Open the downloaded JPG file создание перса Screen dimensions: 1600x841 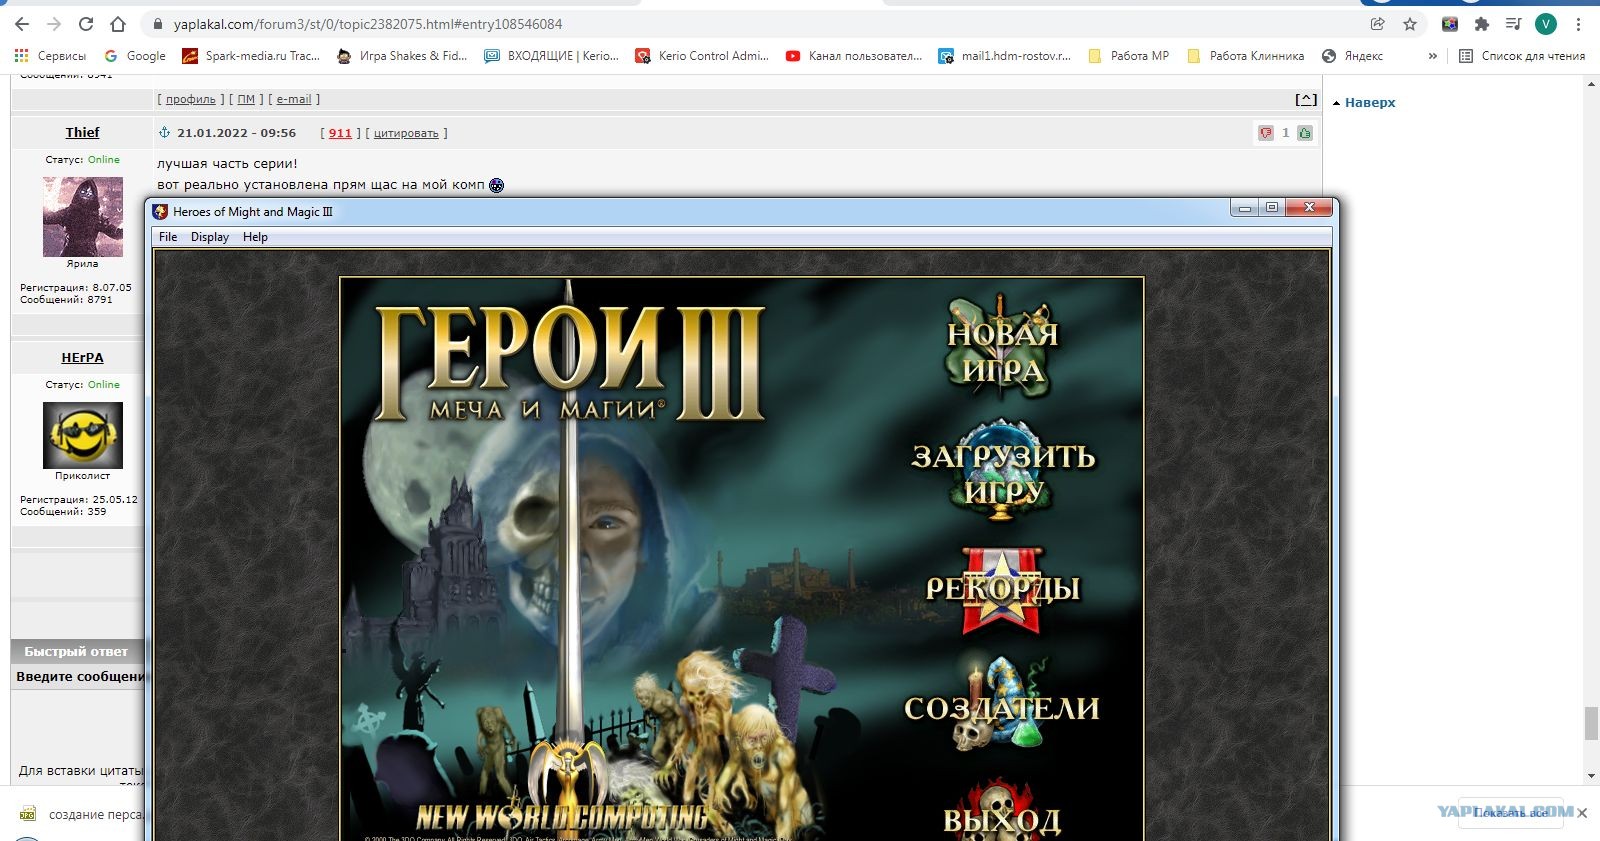click(x=82, y=814)
